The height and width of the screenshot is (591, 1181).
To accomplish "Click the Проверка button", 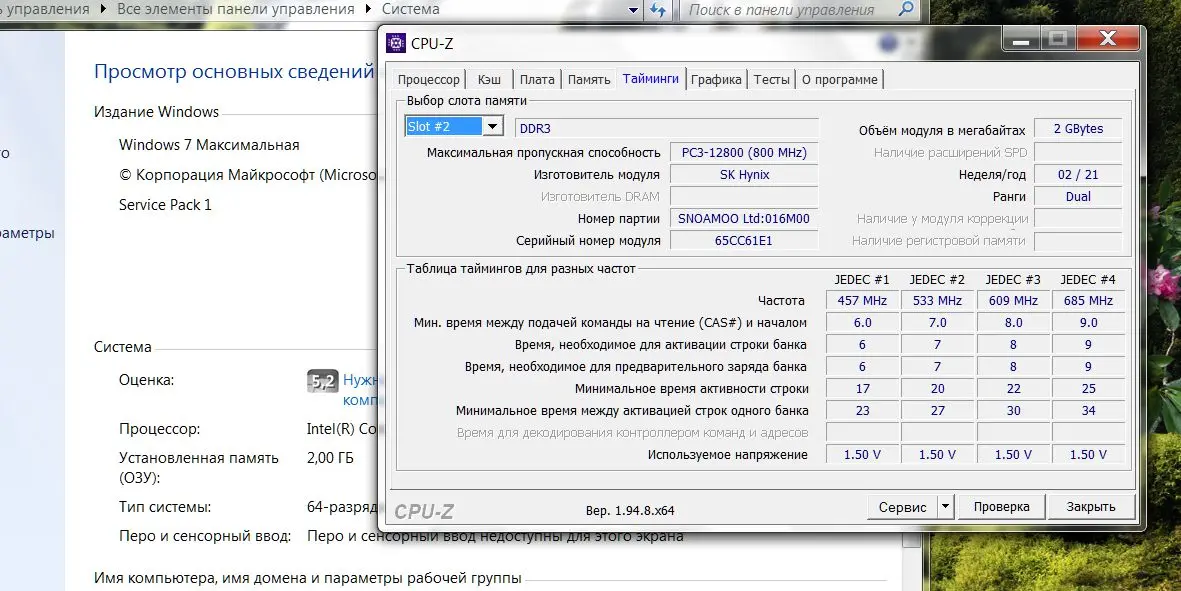I will coord(1002,507).
